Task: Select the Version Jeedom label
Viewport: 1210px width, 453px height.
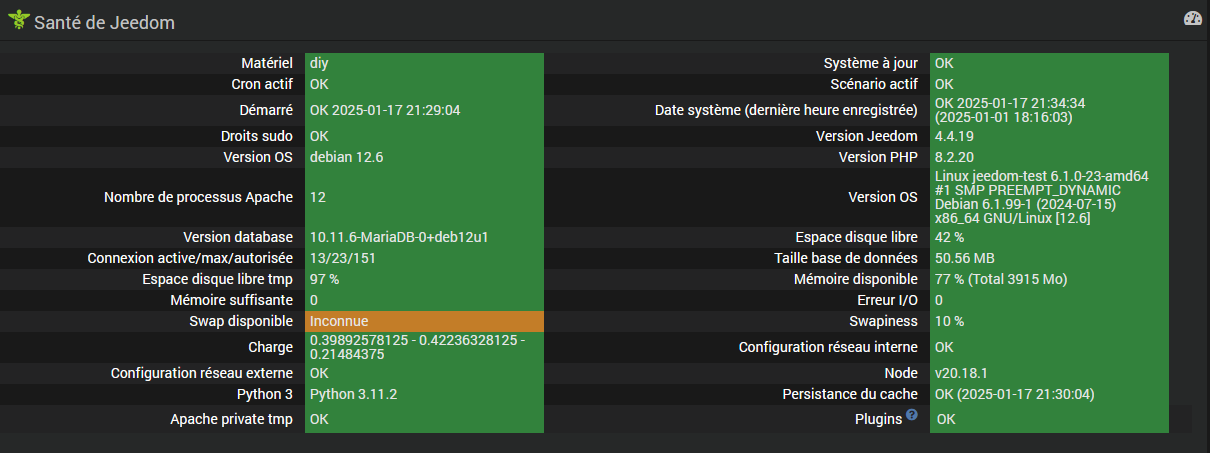Action: [867, 136]
